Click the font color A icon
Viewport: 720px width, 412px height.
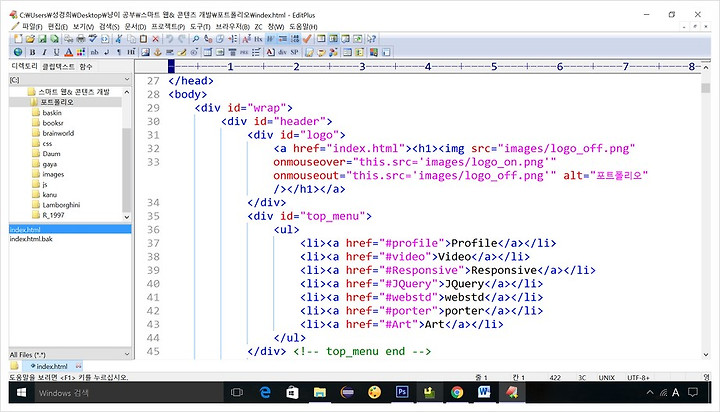coord(68,52)
